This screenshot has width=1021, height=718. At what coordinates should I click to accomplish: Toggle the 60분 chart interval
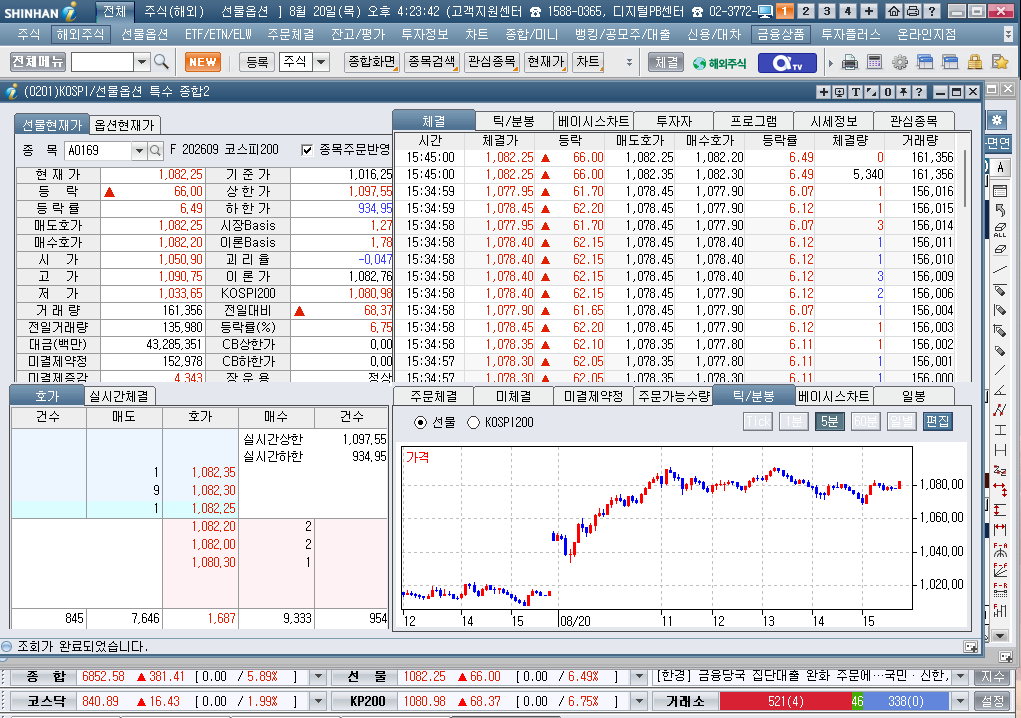pyautogui.click(x=865, y=422)
